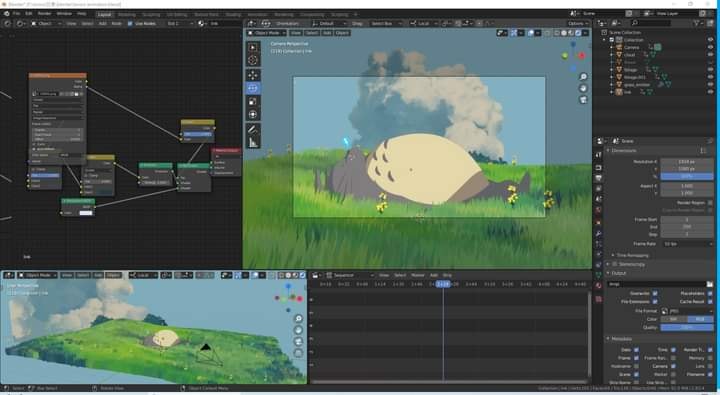Open the Render menu
The height and width of the screenshot is (395, 720).
pos(45,14)
